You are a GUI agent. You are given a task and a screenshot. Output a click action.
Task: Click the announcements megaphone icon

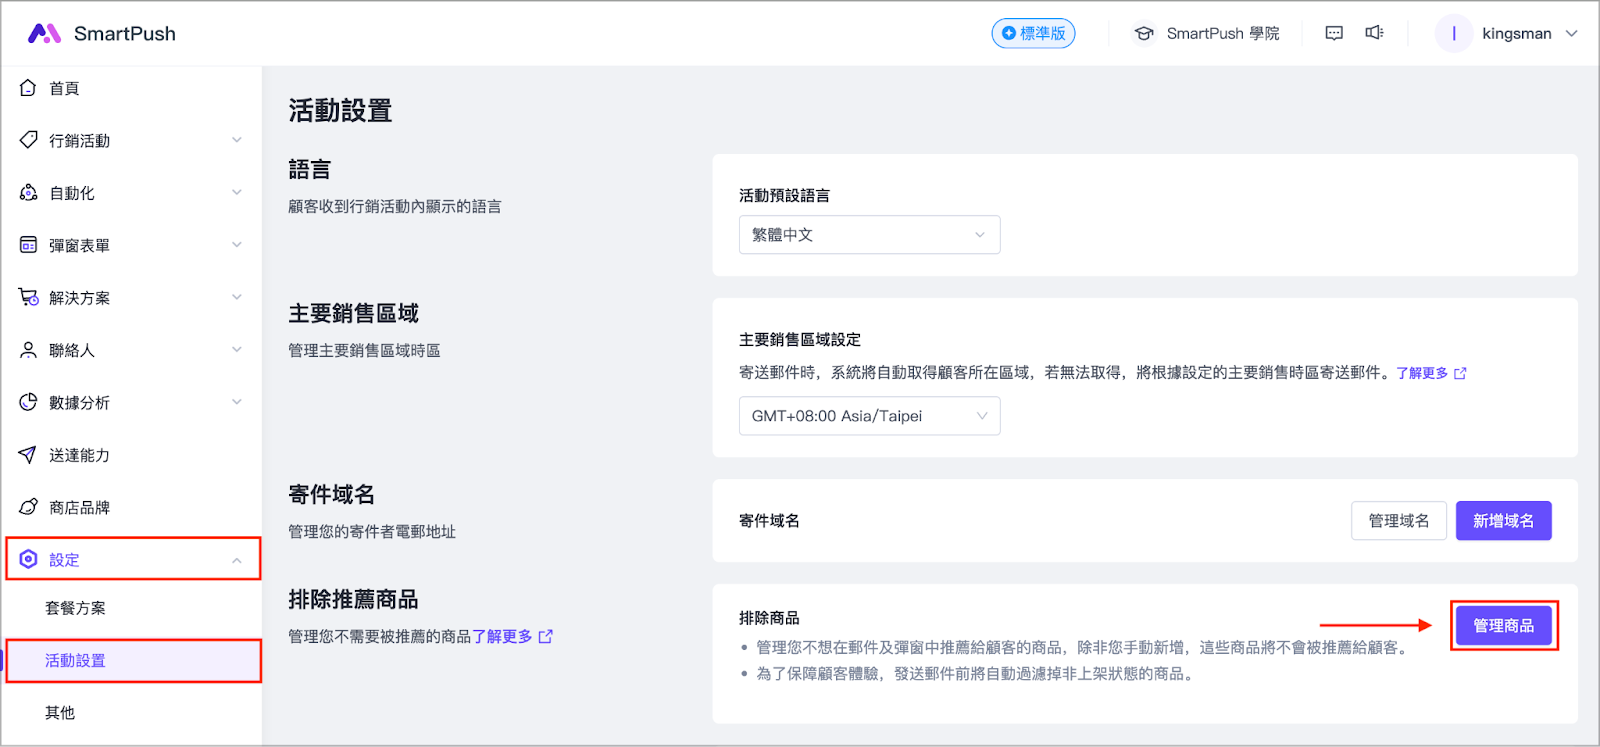point(1374,33)
